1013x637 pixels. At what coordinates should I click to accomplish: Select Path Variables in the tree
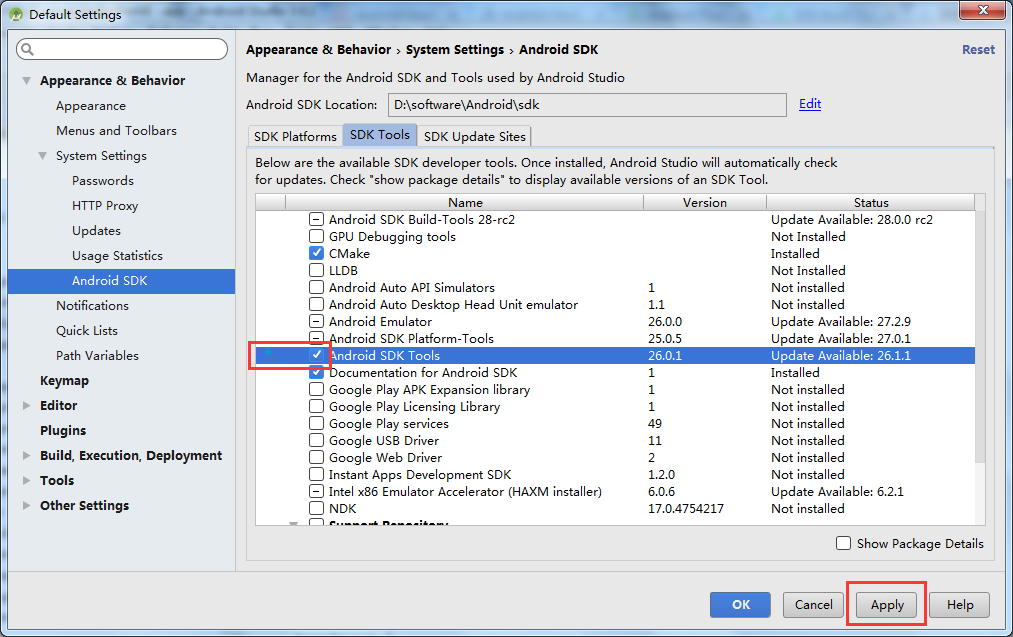[x=97, y=355]
